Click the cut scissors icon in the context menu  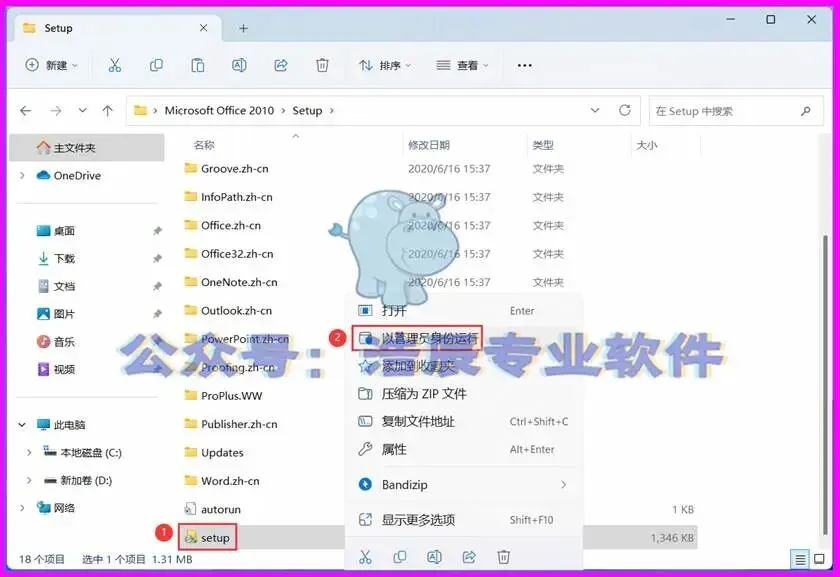tap(365, 557)
